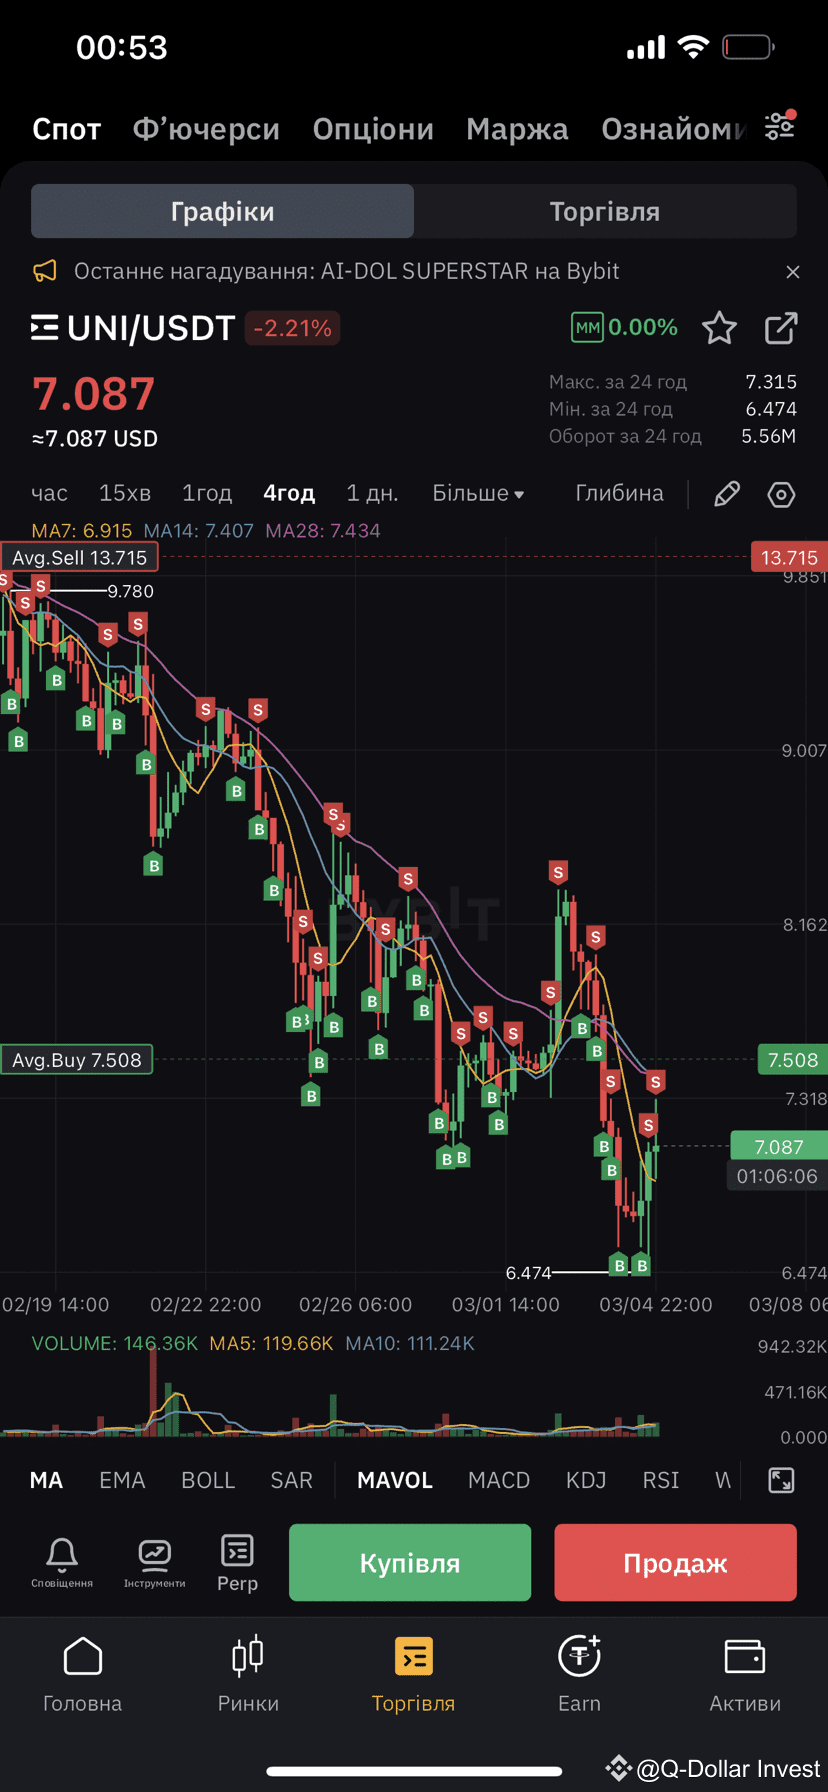Open the Perp contract shortcut
The height and width of the screenshot is (1792, 828).
point(238,1562)
